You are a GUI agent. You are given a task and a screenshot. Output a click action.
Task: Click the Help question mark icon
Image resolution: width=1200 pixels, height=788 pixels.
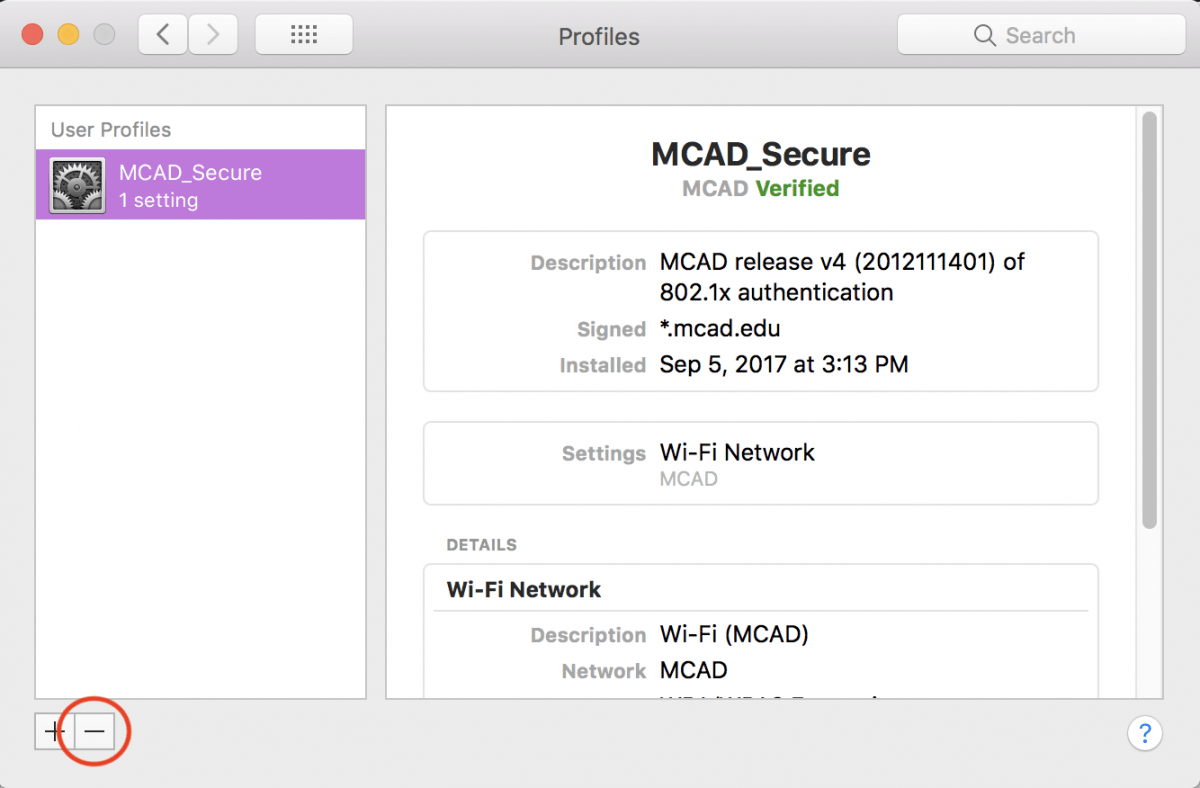[1145, 733]
